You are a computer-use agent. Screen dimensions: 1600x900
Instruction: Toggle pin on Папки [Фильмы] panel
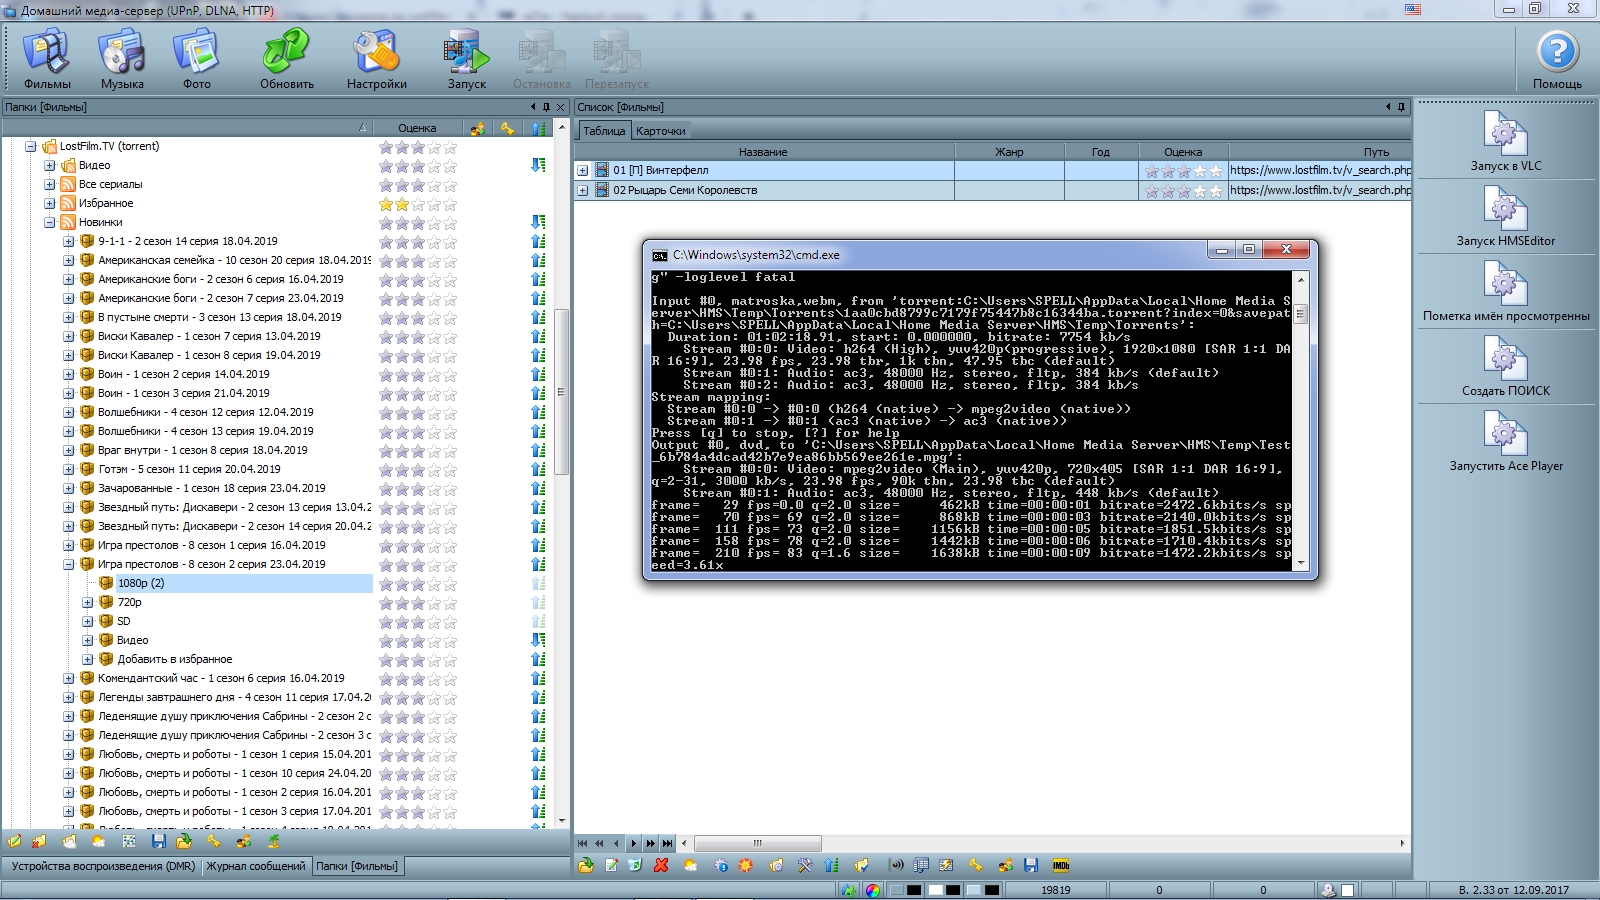point(546,107)
